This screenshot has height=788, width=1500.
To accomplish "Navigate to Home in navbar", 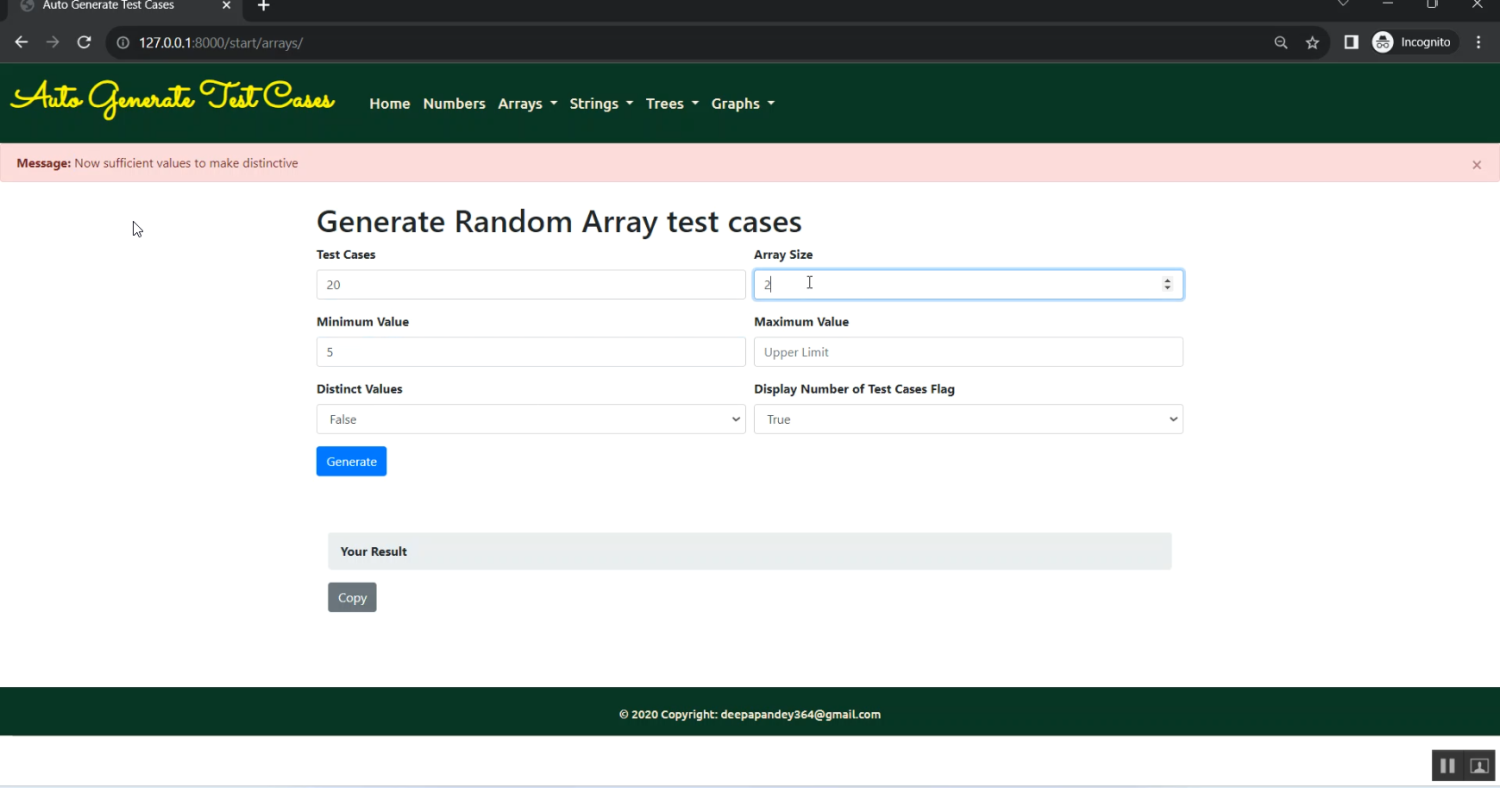I will (389, 104).
